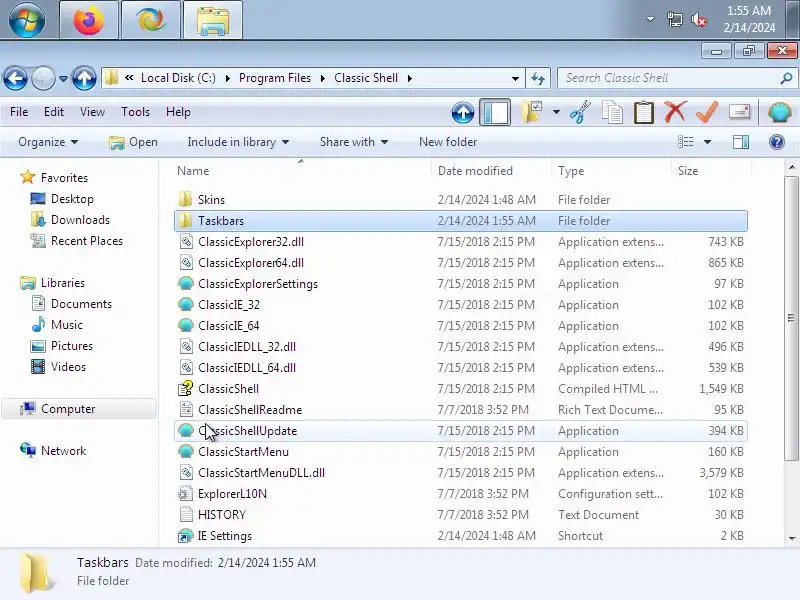Viewport: 800px width, 600px height.
Task: Toggle the preview pane button
Action: tap(741, 142)
